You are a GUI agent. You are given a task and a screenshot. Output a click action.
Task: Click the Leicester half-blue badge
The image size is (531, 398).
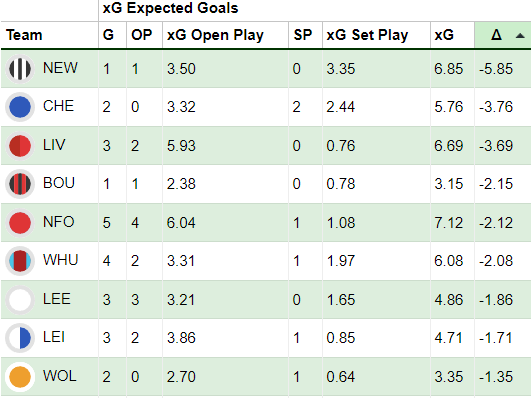(x=20, y=338)
